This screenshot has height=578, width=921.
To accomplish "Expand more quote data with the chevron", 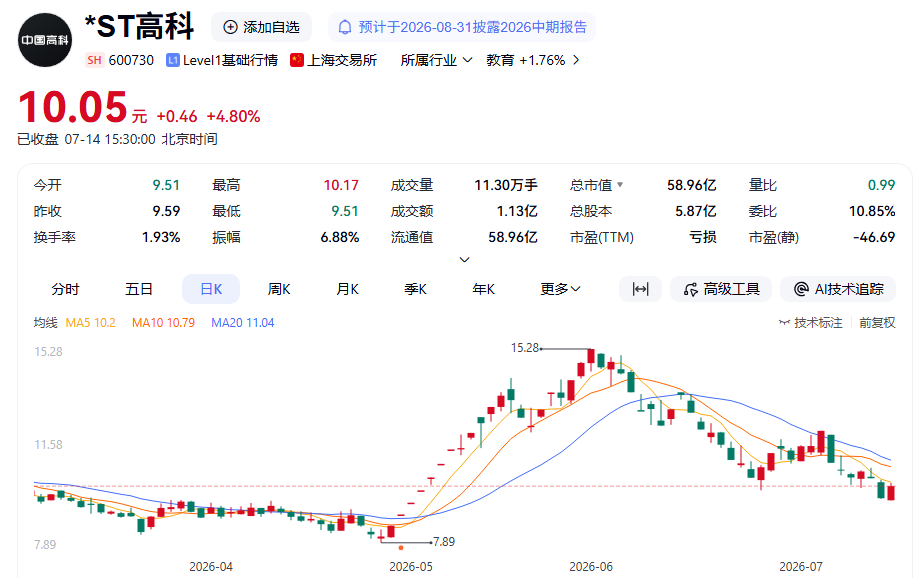I will coord(465,260).
